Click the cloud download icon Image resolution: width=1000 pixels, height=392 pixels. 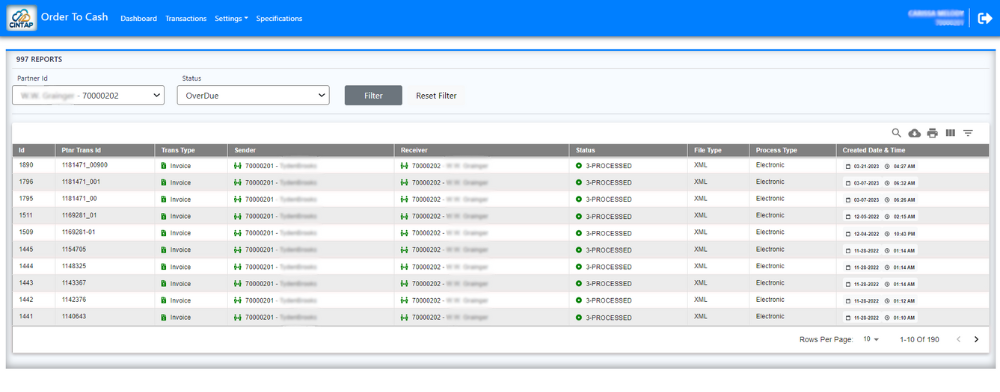[x=915, y=133]
